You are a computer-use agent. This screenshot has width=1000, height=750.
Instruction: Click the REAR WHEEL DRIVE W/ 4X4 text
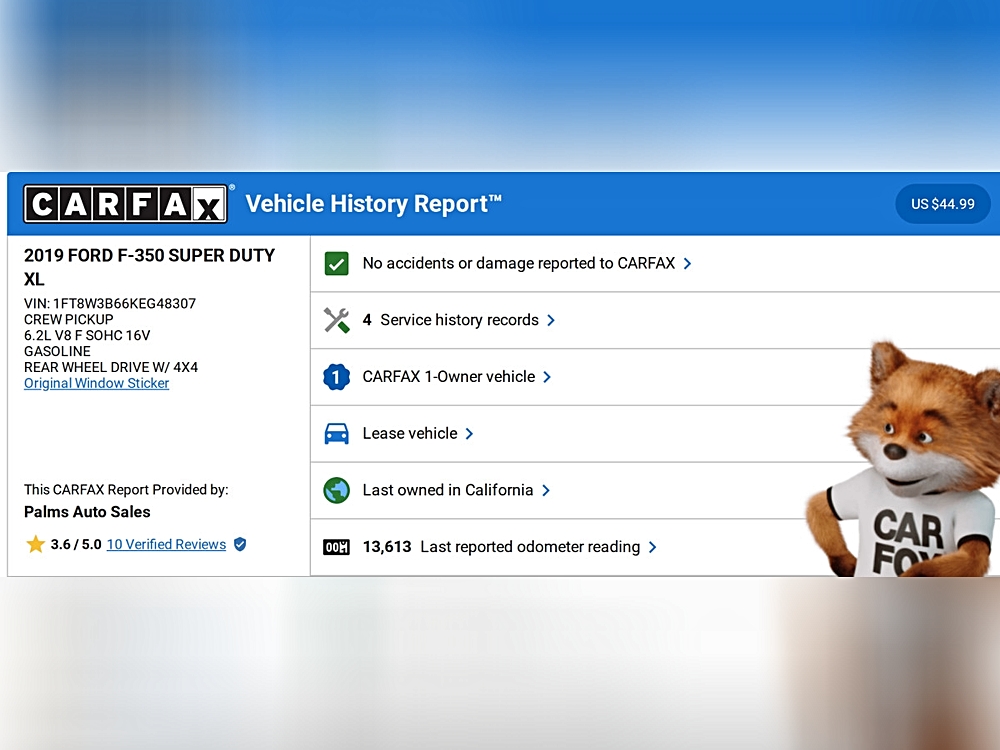(x=111, y=367)
